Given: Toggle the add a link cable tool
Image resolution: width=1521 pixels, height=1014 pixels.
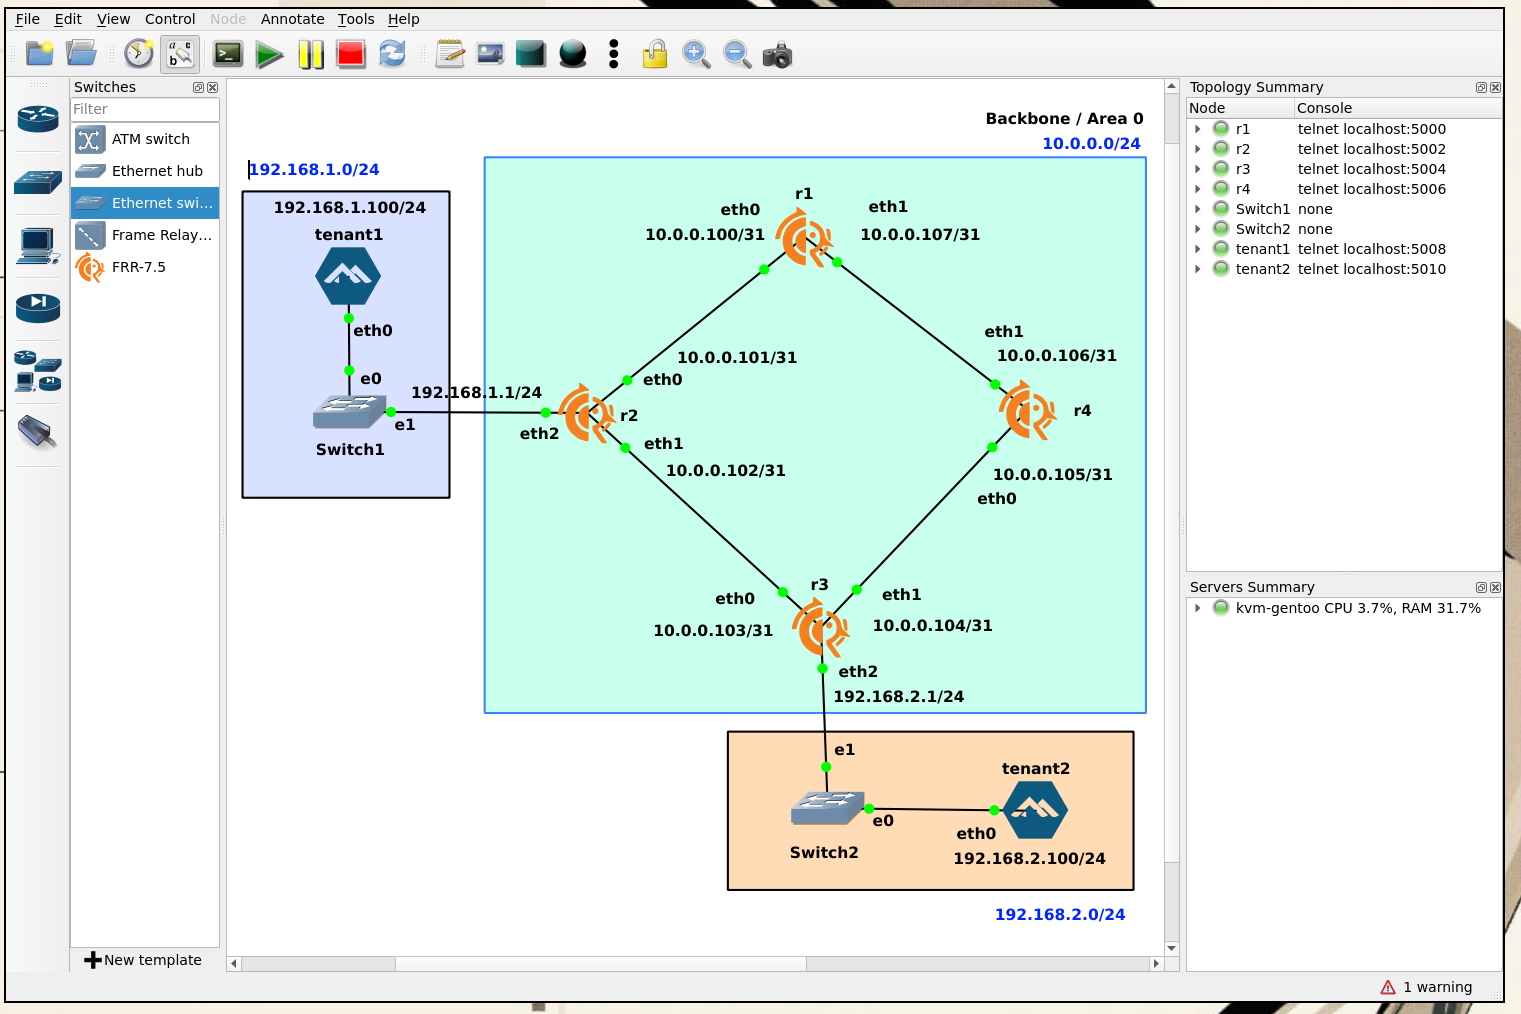Looking at the screenshot, I should click(38, 432).
